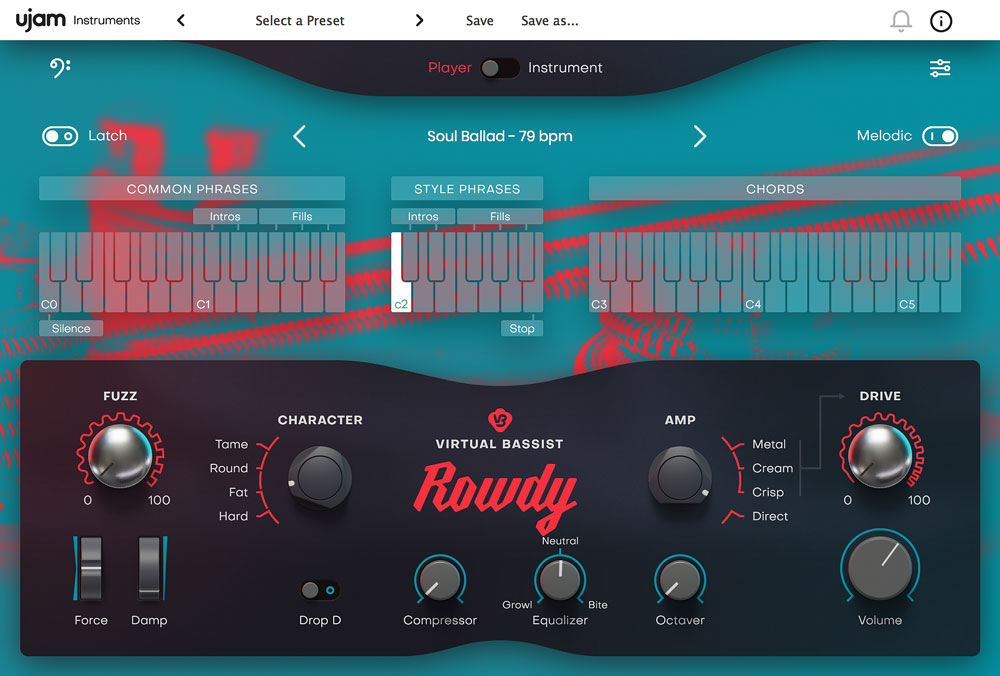Click the Character selector knob
This screenshot has width=1000, height=676.
(x=320, y=476)
